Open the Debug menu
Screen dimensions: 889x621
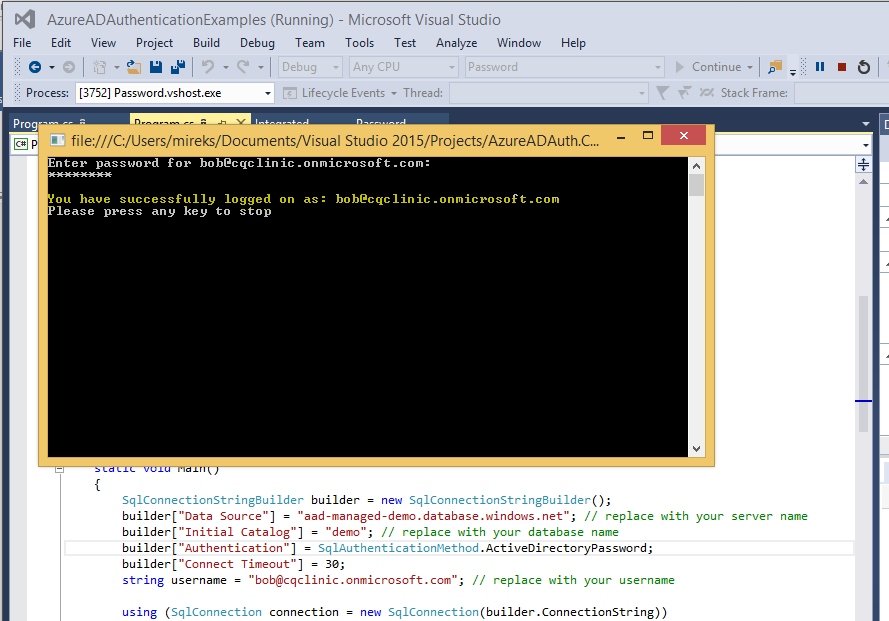coord(257,43)
